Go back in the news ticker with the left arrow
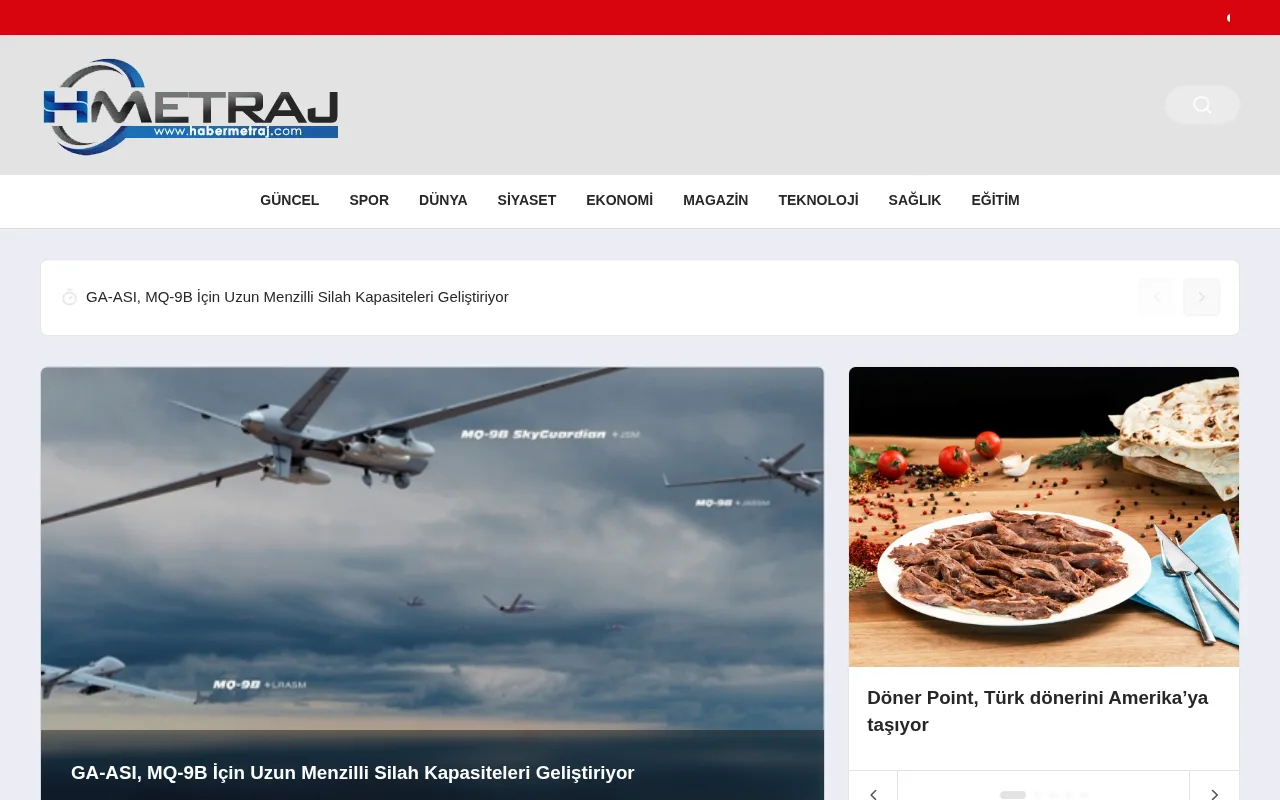Viewport: 1280px width, 800px height. point(1157,296)
